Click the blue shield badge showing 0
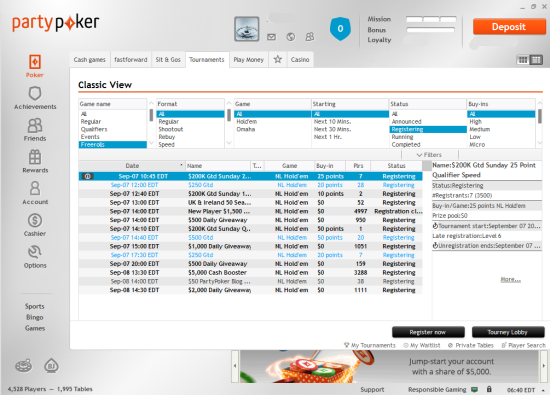550x395 pixels. pyautogui.click(x=340, y=28)
